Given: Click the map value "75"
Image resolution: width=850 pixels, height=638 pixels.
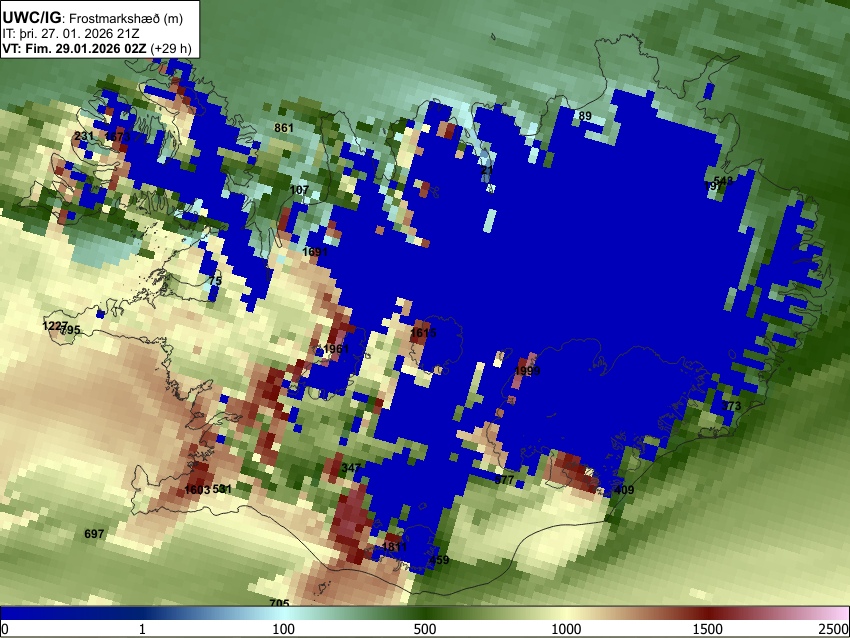Looking at the screenshot, I should (215, 281).
